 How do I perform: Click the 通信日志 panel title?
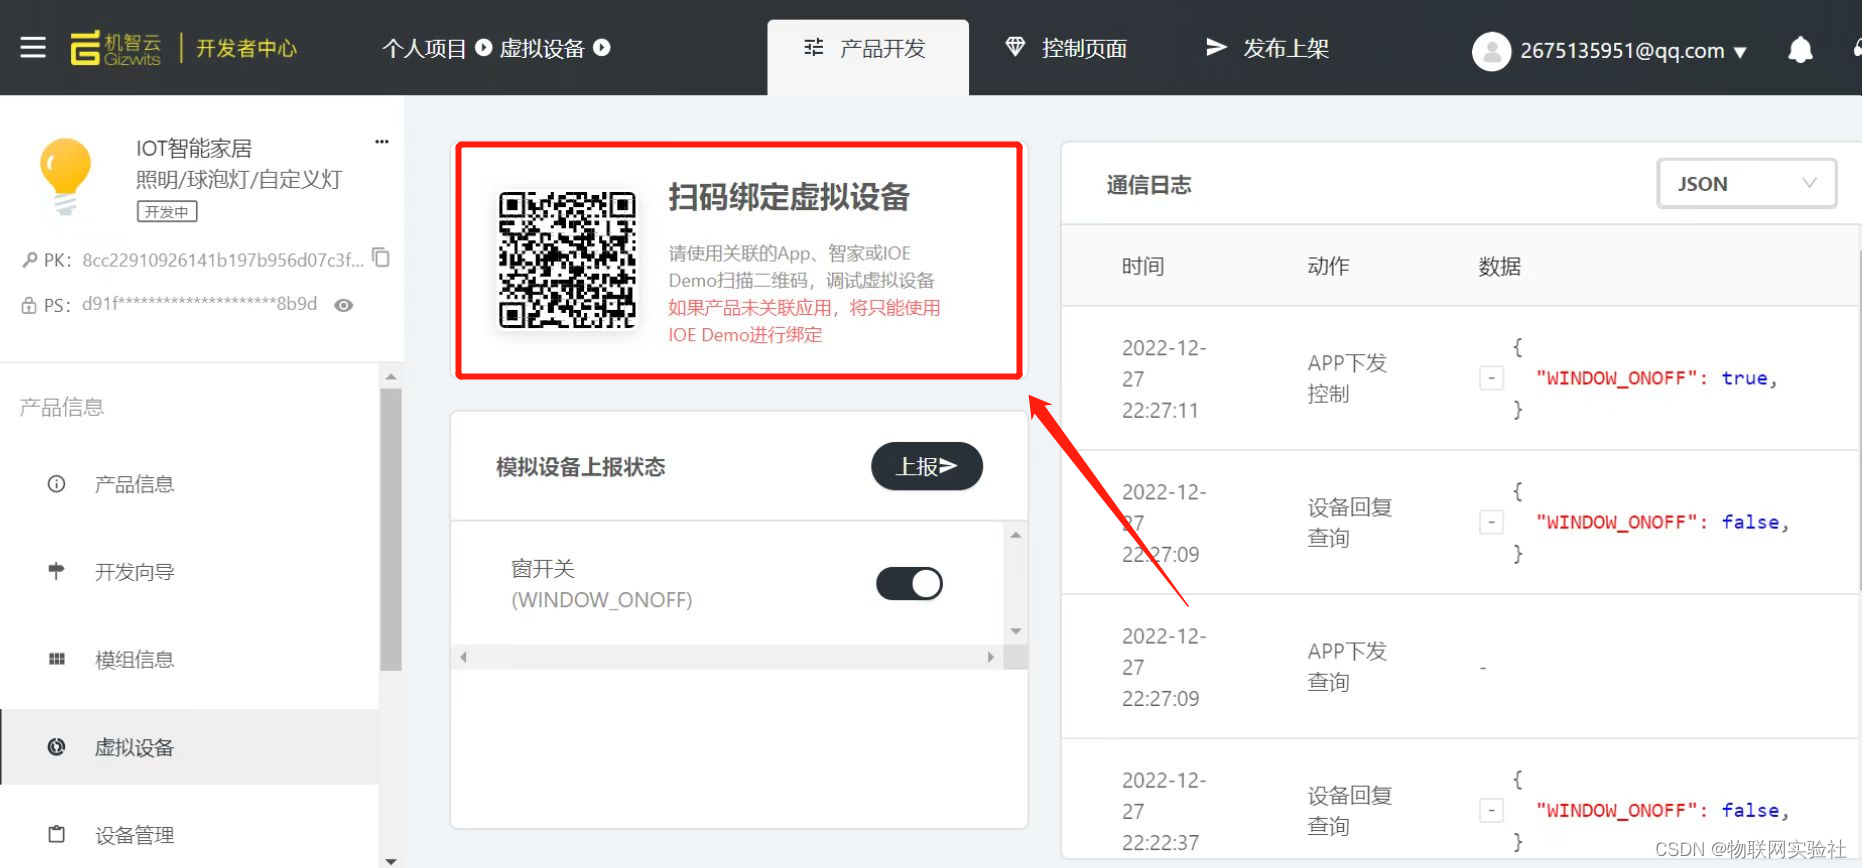tap(1149, 185)
